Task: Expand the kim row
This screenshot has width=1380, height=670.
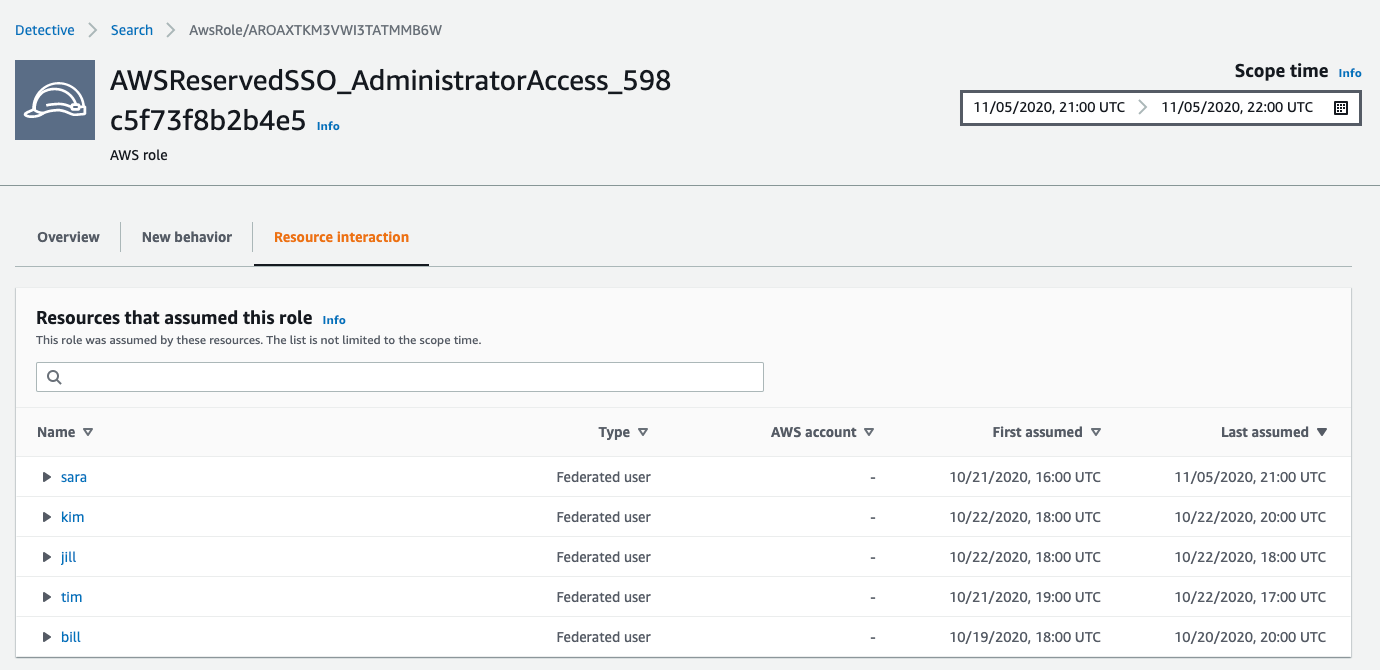Action: tap(47, 517)
